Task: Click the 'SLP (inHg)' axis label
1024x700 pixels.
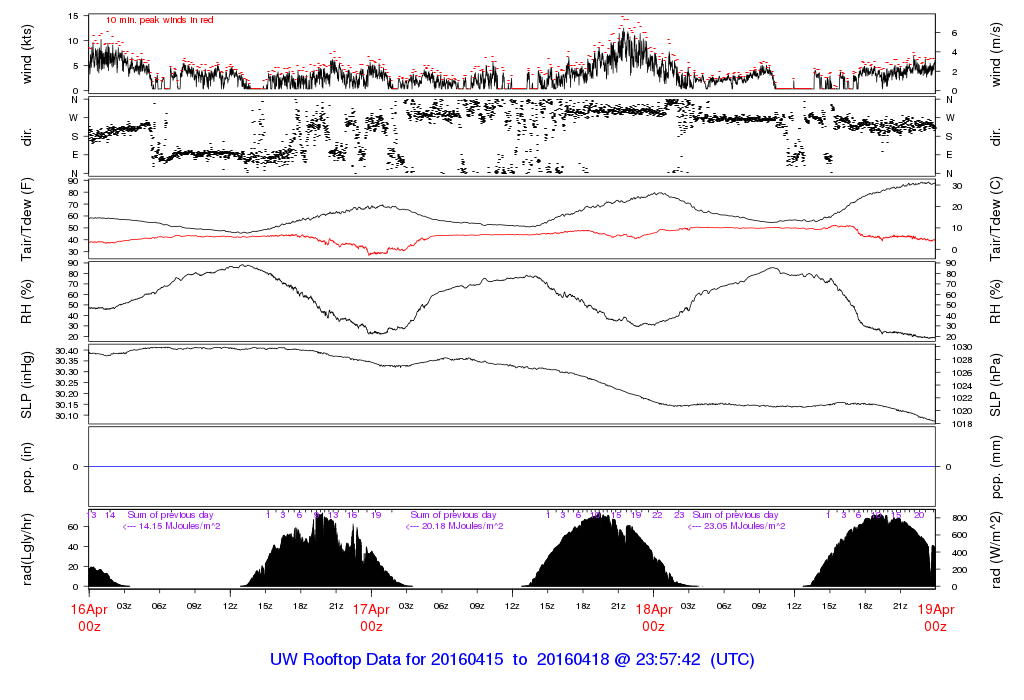Action: click(28, 385)
